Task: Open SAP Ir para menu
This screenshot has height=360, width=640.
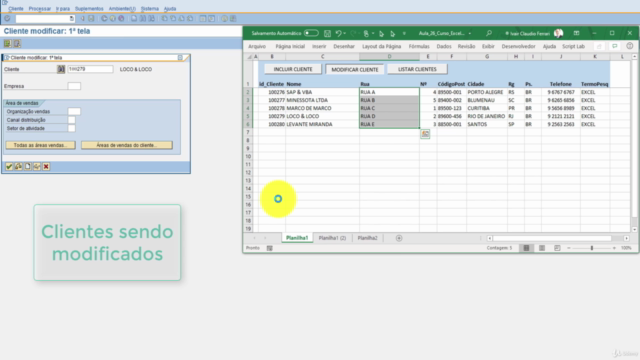Action: click(x=63, y=9)
